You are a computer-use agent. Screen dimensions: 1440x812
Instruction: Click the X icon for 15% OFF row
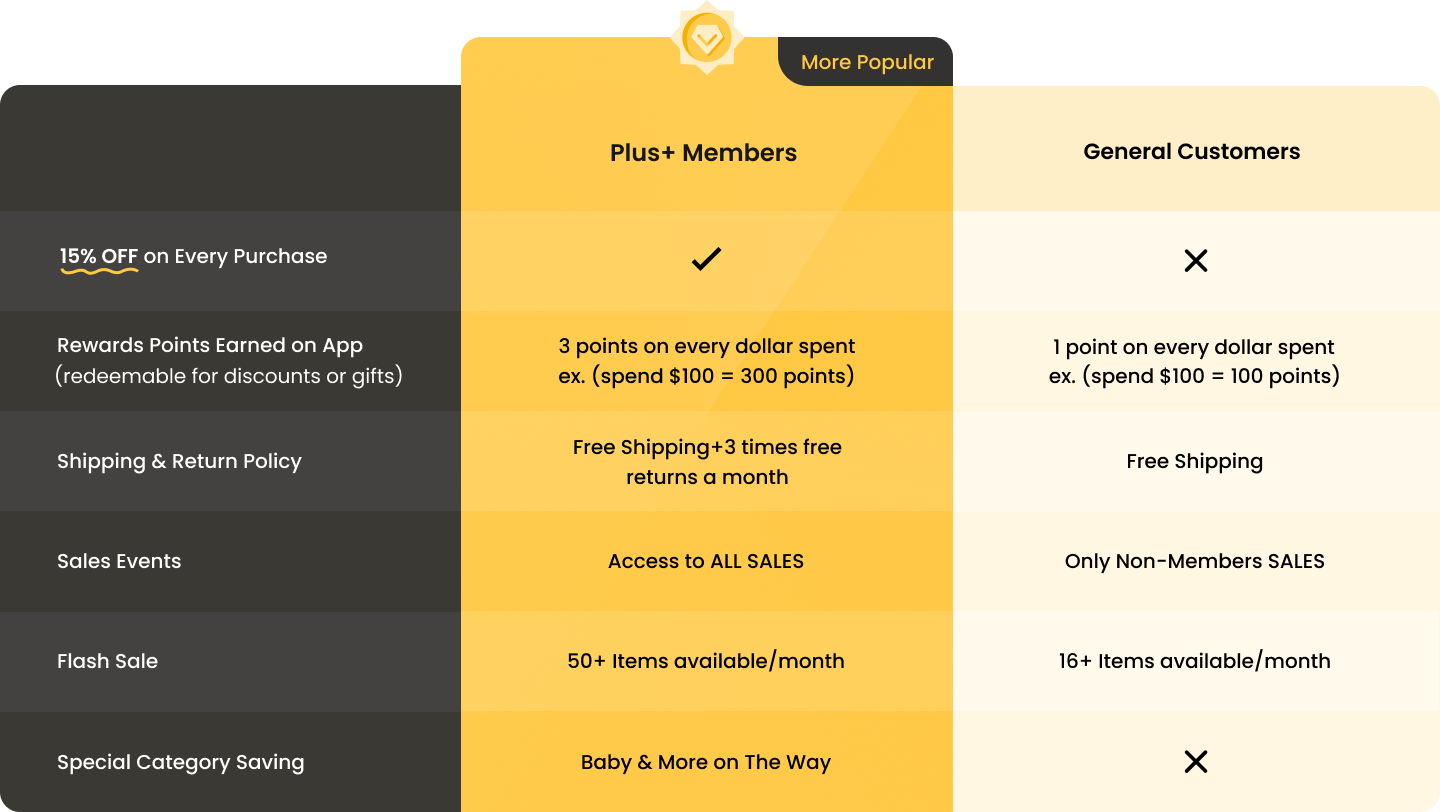[x=1195, y=261]
